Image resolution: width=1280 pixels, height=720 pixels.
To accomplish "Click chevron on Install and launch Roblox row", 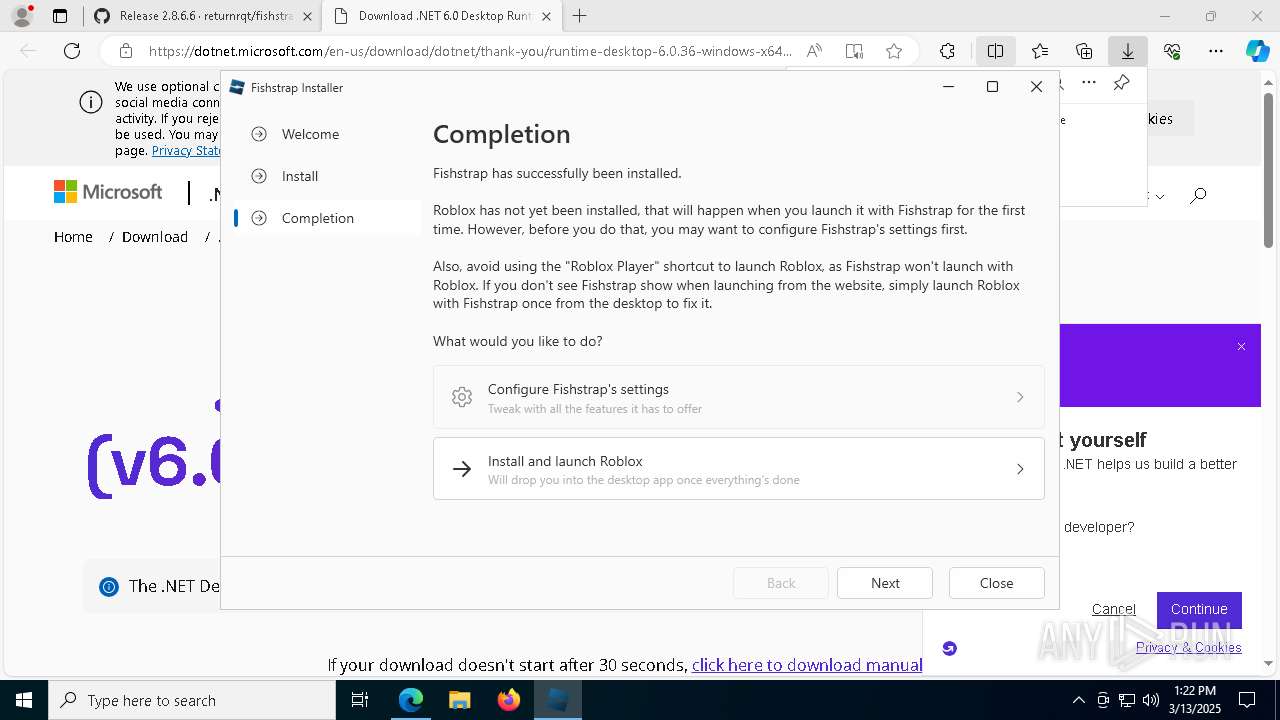I will 1020,469.
